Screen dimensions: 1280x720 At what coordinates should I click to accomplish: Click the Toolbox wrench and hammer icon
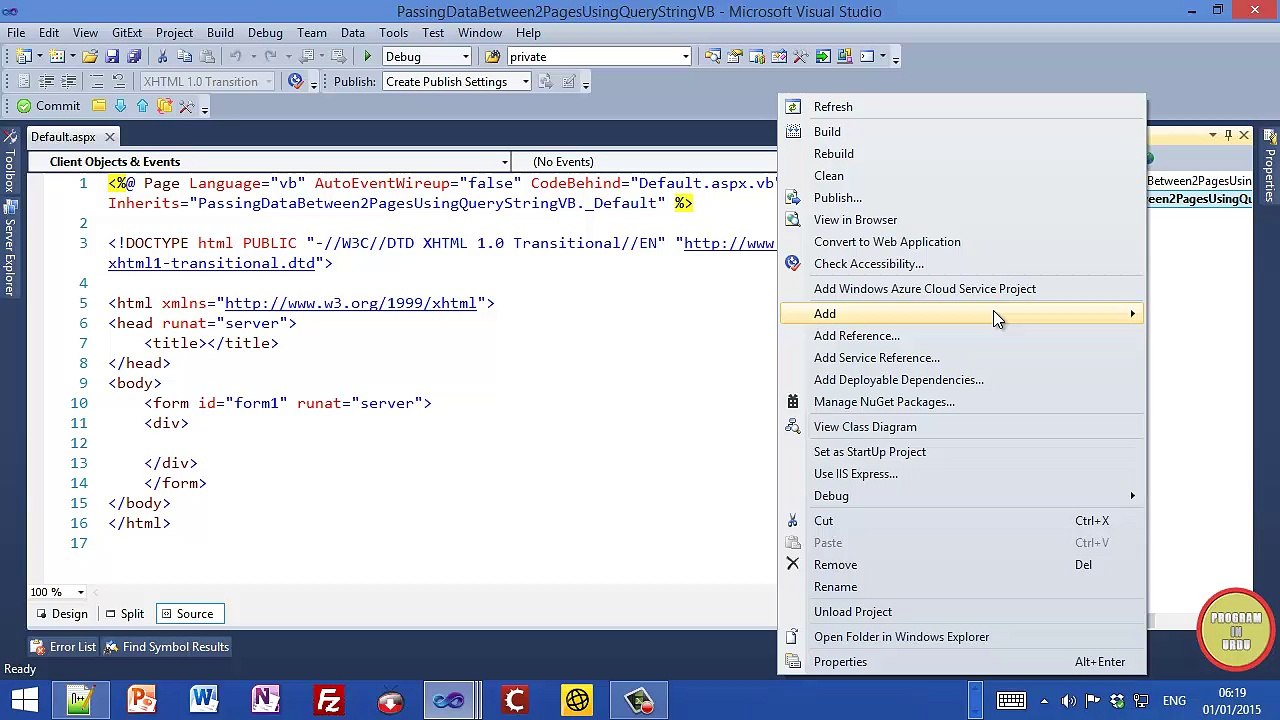pos(800,57)
